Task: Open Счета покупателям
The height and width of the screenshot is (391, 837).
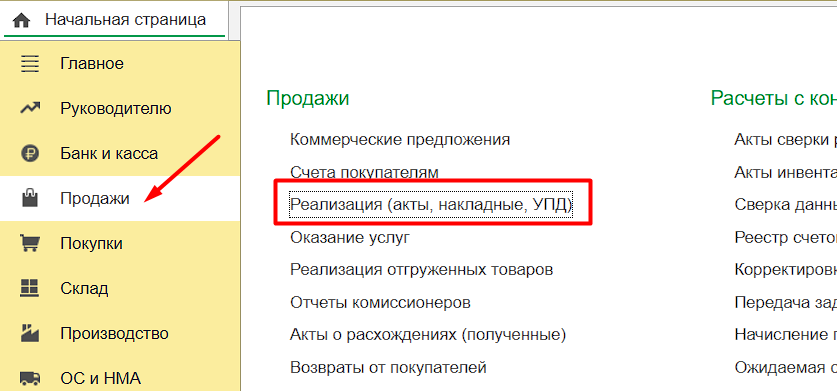Action: [x=364, y=173]
